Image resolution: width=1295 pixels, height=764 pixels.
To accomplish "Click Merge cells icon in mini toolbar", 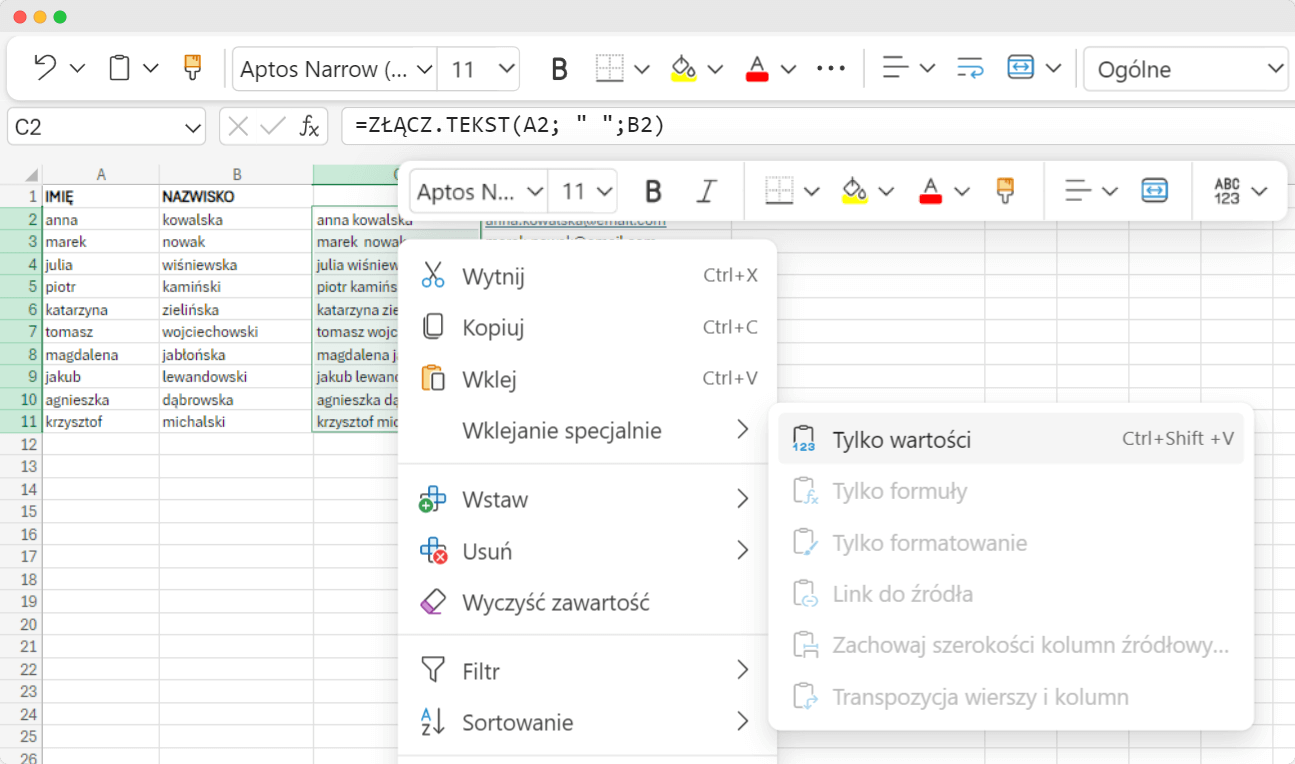I will click(x=1154, y=190).
